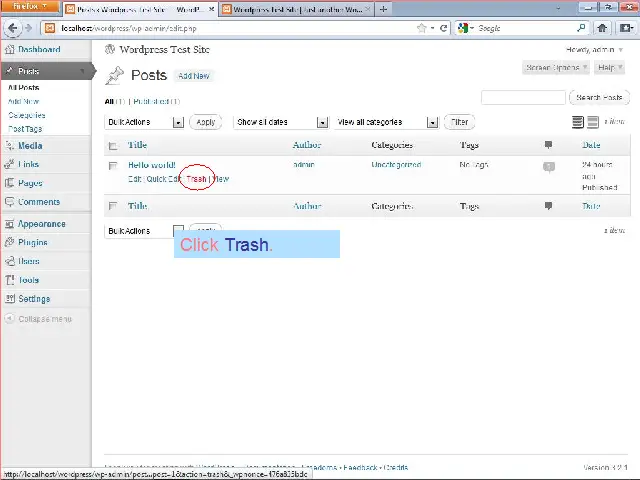The image size is (640, 480).
Task: Open the Show all dates dropdown
Action: pos(281,122)
